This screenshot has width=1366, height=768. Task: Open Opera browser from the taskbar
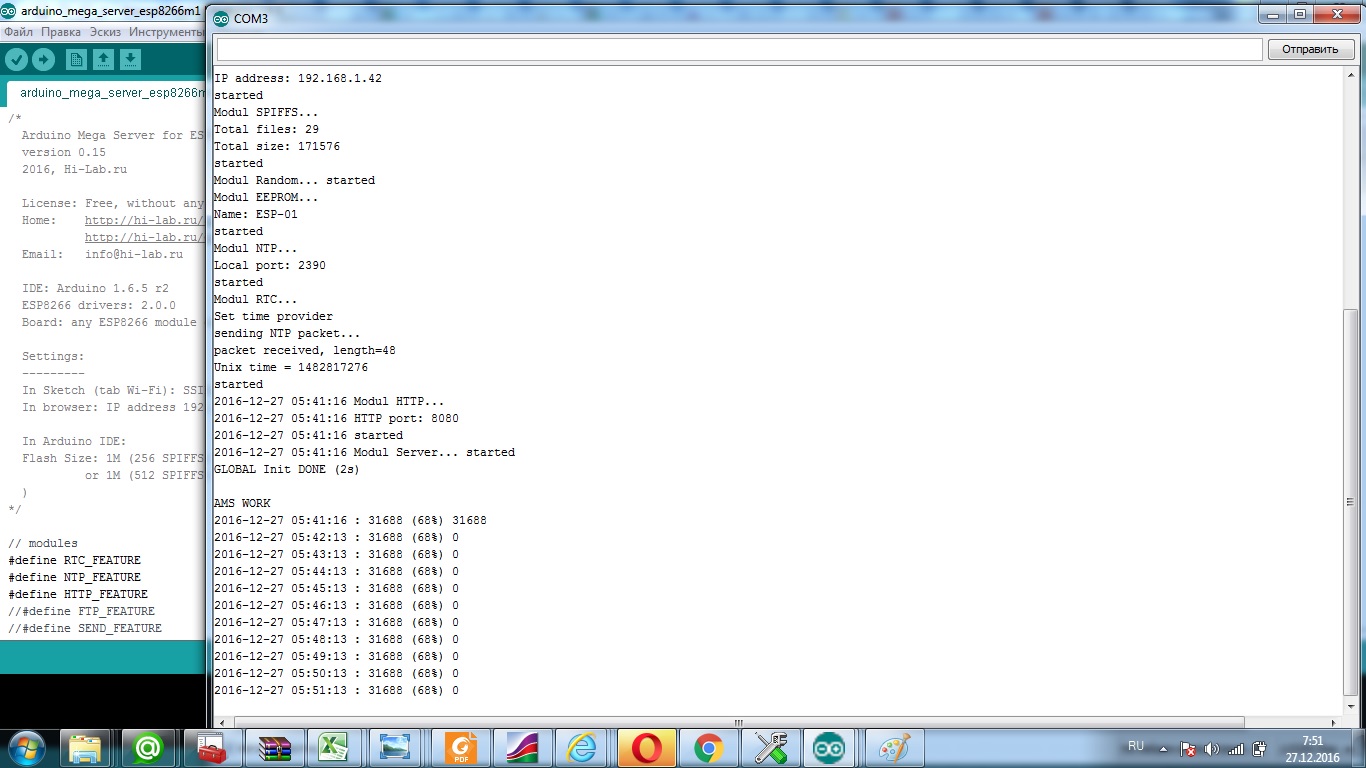point(646,748)
